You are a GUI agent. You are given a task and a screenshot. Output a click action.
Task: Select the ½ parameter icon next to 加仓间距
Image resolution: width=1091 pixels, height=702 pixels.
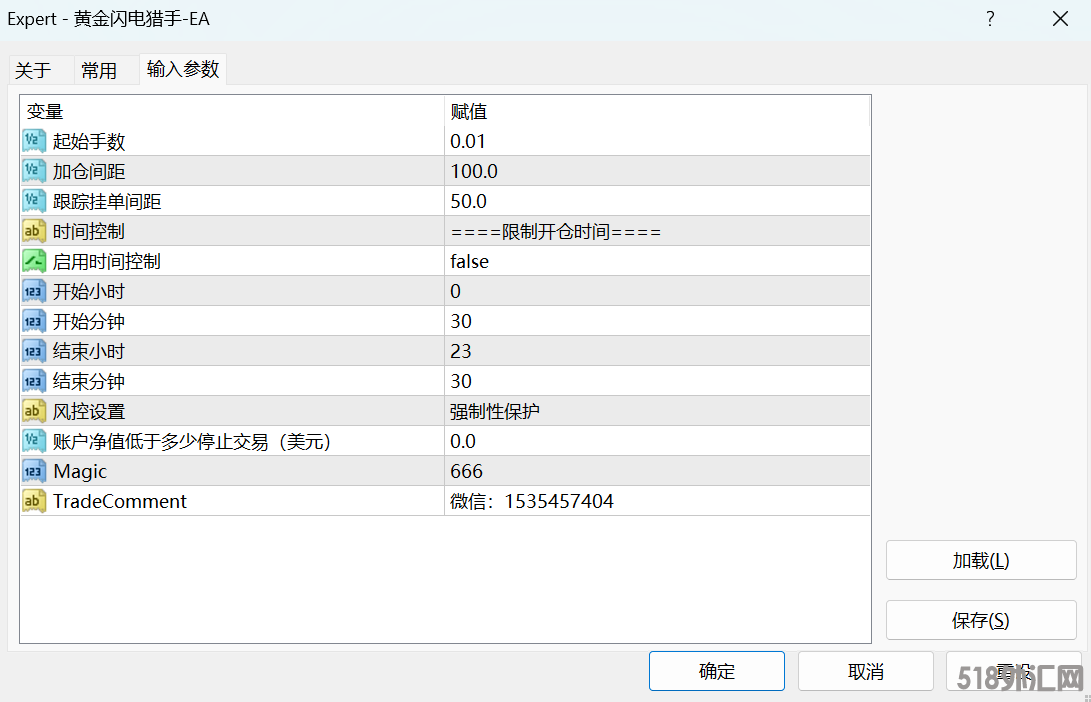coord(33,171)
